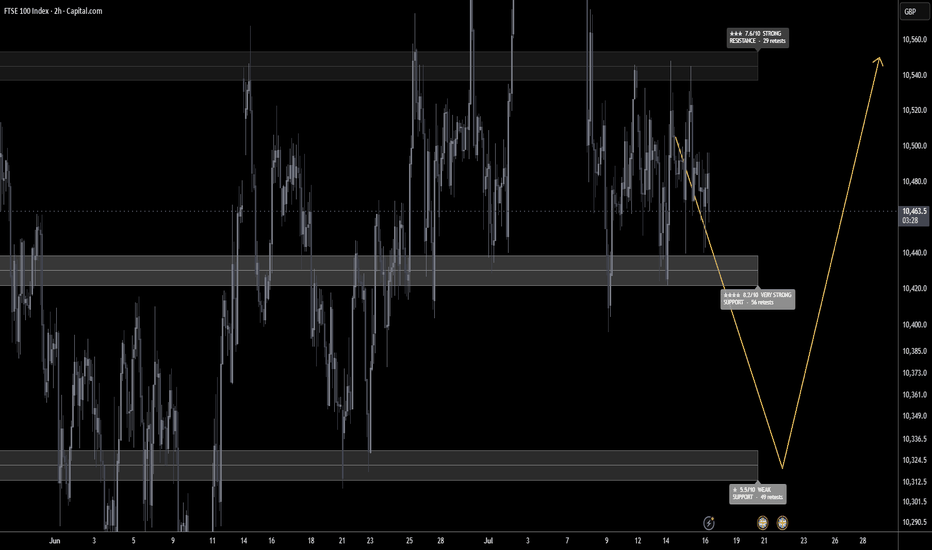This screenshot has height=550, width=932.
Task: Click the FTSE 100 Index chart title
Action: pos(53,11)
